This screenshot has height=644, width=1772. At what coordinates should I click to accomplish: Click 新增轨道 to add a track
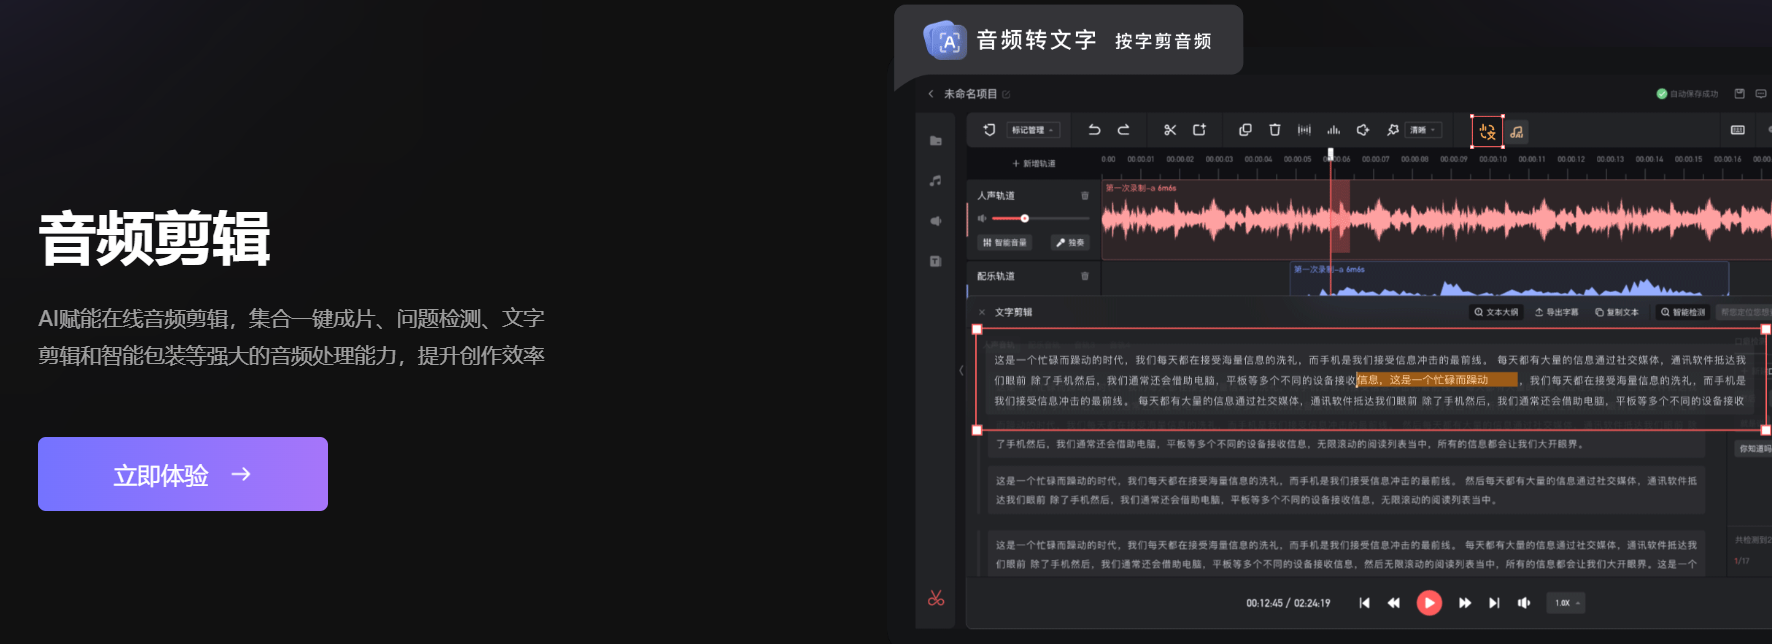pyautogui.click(x=1034, y=163)
